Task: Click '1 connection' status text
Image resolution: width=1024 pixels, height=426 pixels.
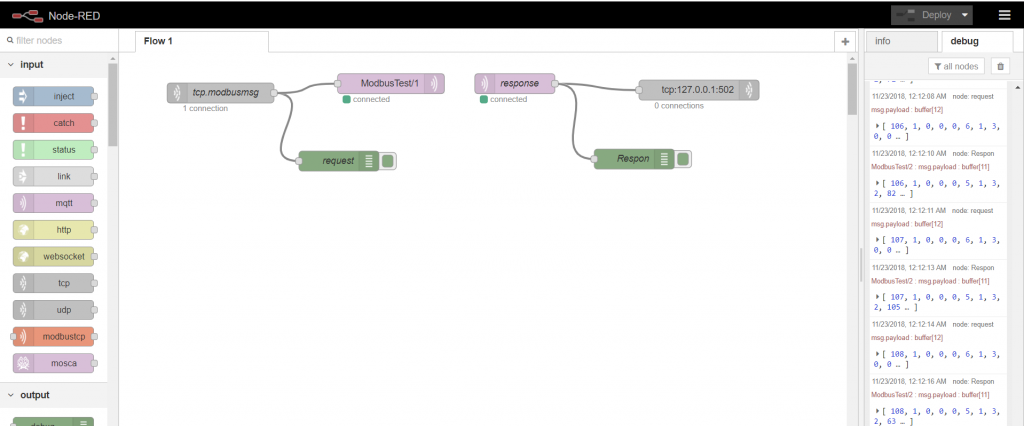Action: [205, 108]
